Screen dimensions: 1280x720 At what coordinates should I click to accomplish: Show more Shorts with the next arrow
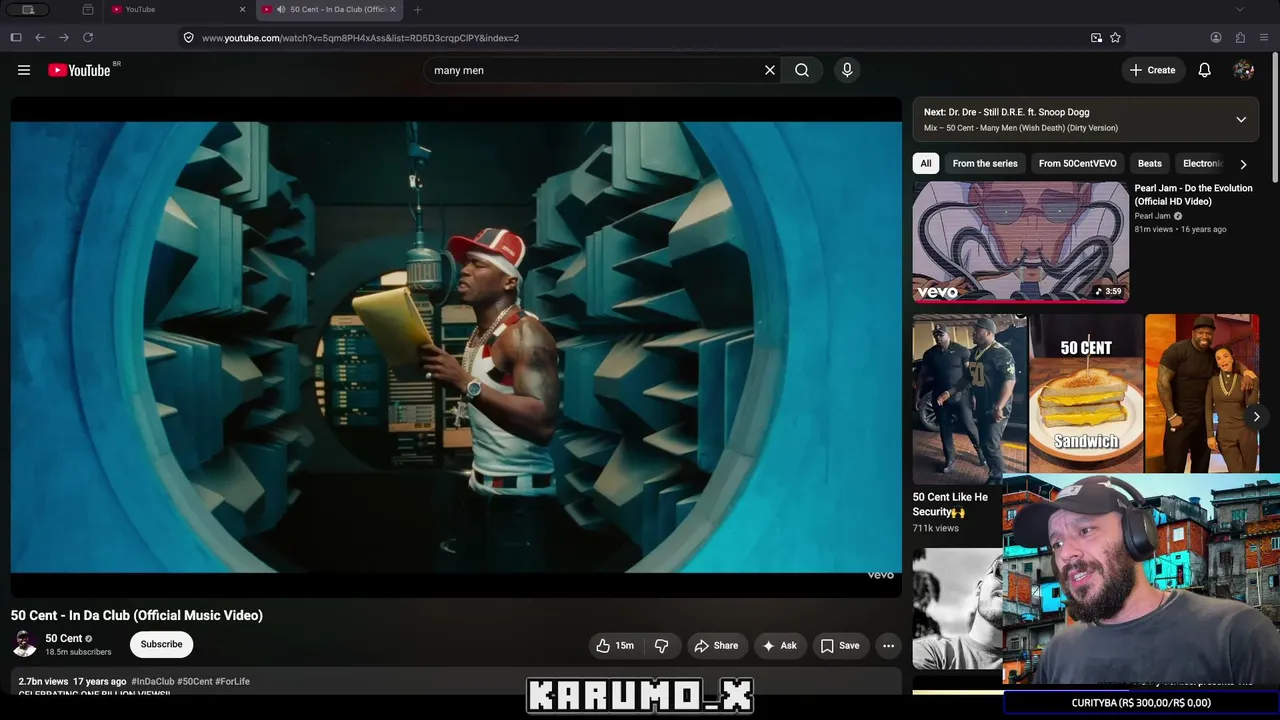pos(1256,416)
